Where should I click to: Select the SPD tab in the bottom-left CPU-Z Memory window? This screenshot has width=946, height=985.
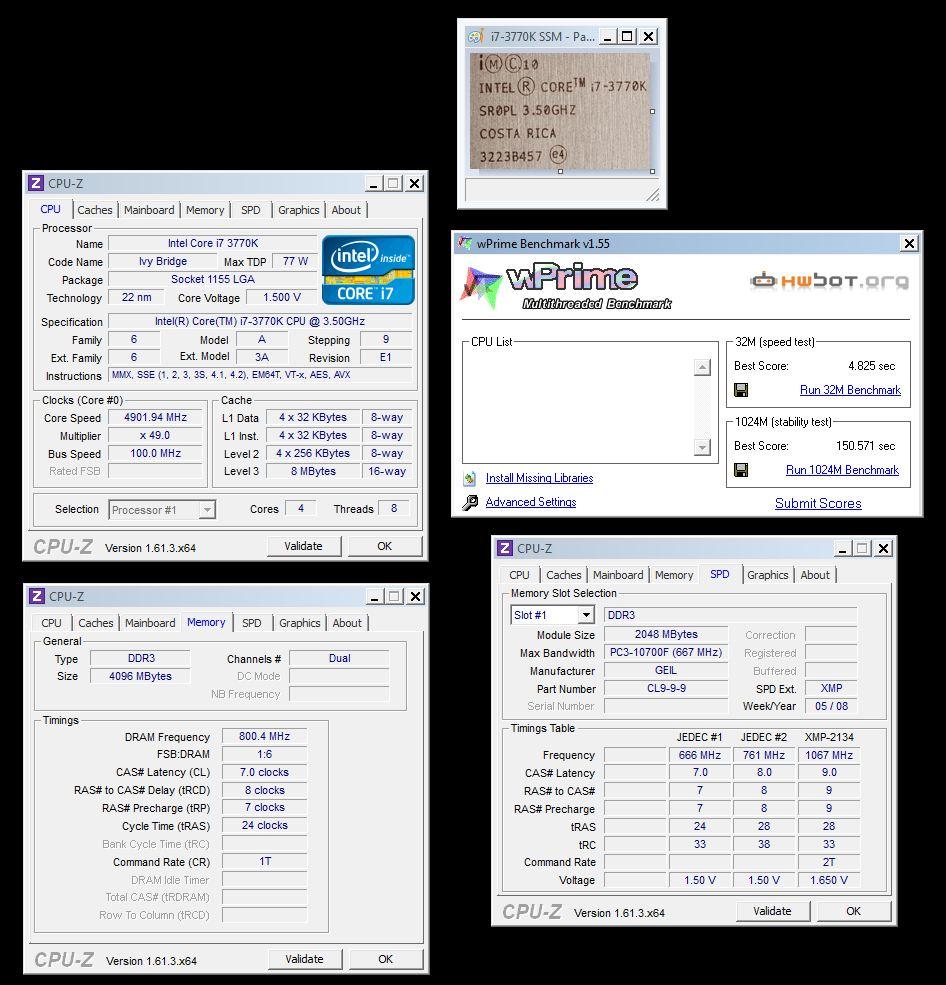pyautogui.click(x=252, y=623)
